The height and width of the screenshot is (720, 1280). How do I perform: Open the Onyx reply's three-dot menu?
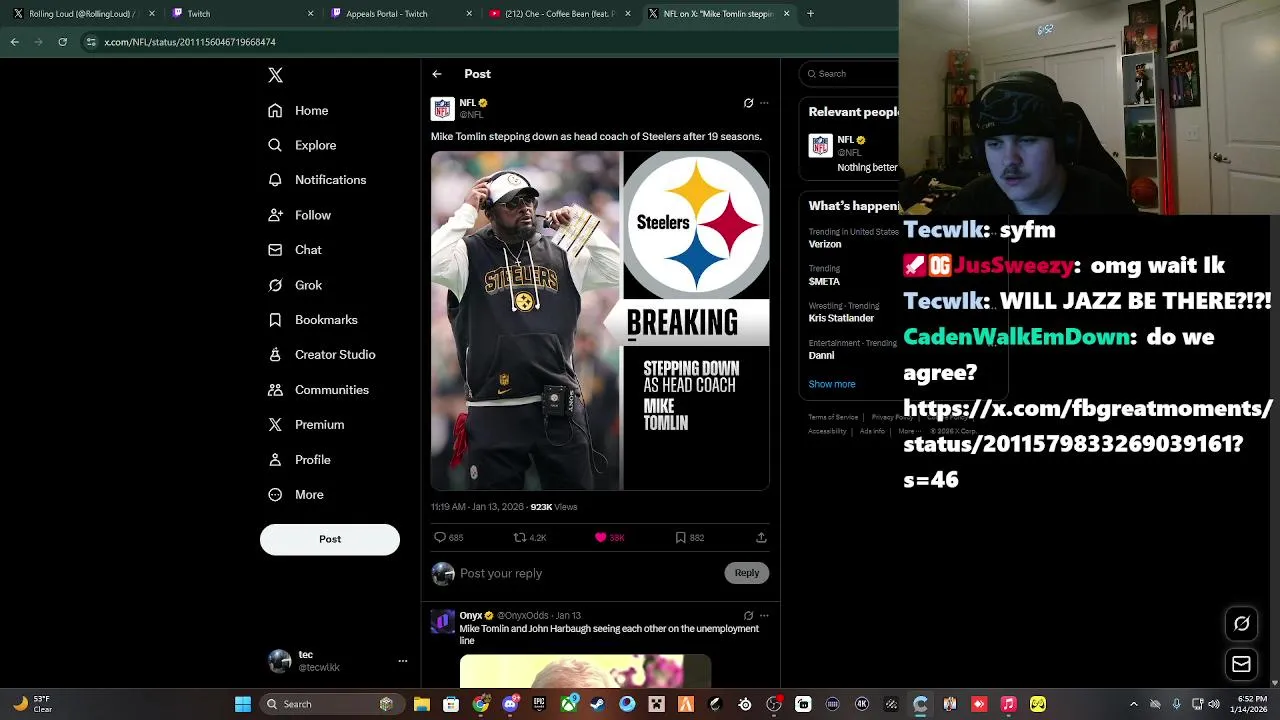click(764, 616)
